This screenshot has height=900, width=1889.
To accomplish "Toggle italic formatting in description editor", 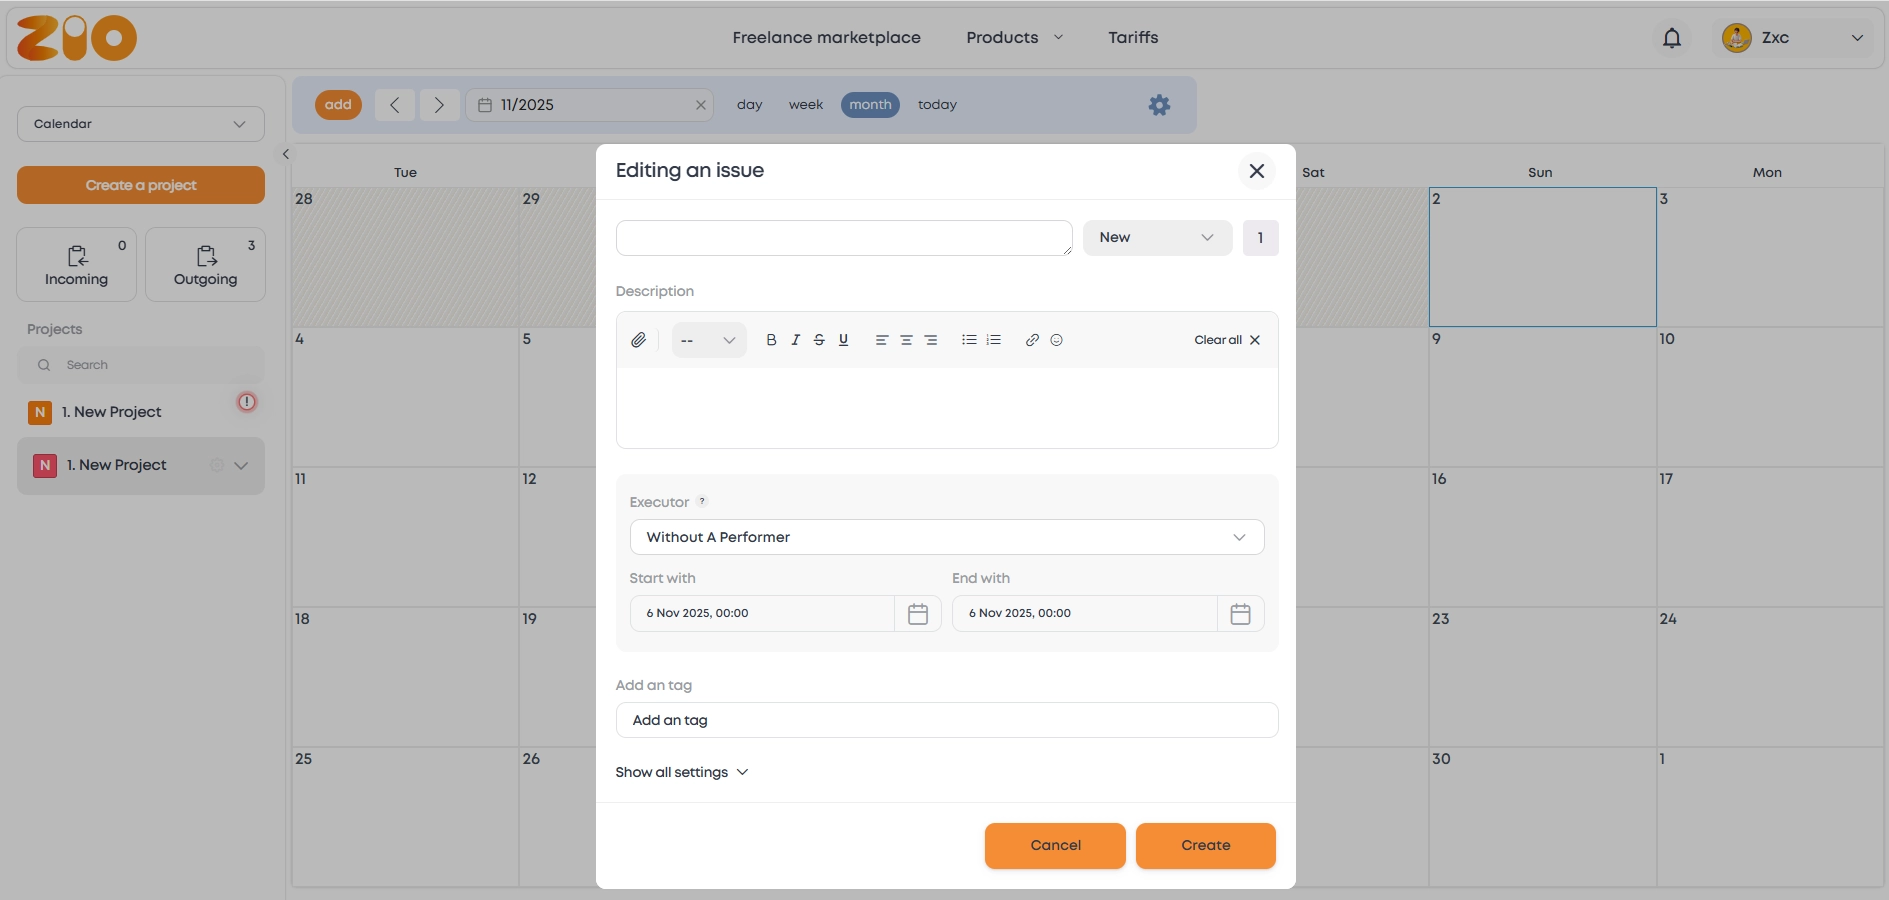I will point(795,340).
